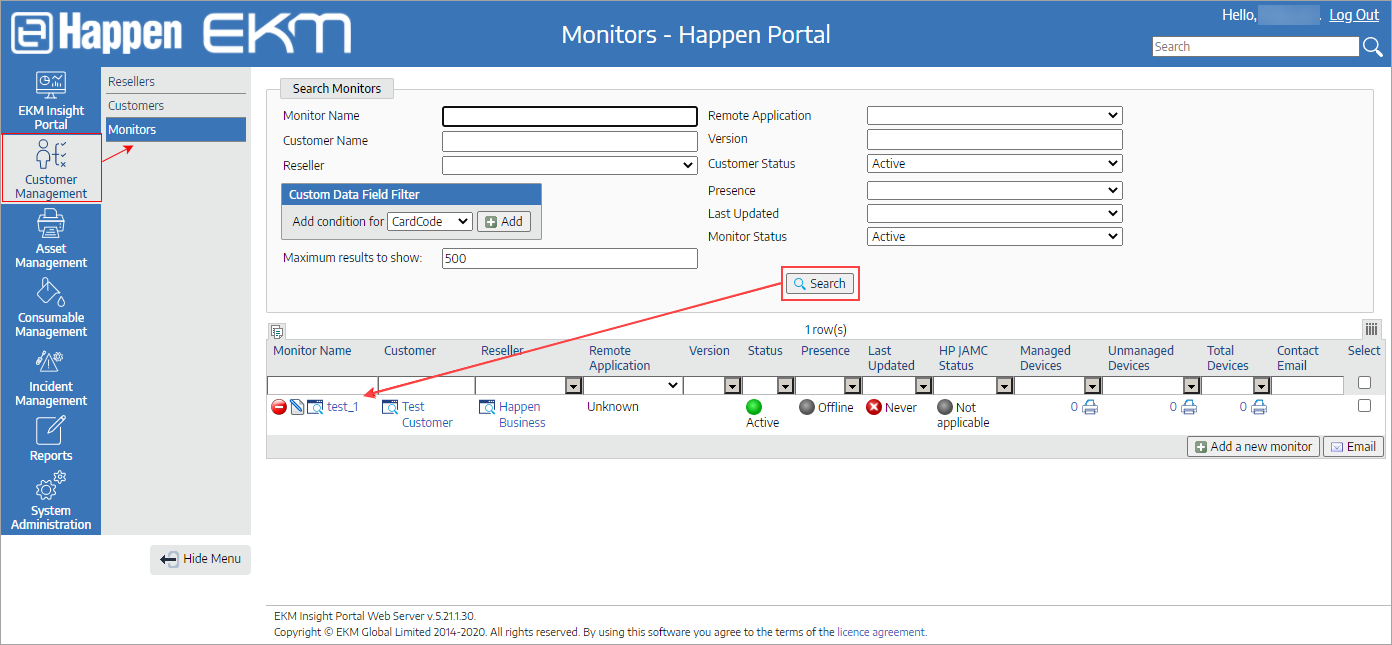Image resolution: width=1392 pixels, height=645 pixels.
Task: Click Add a new monitor button
Action: tap(1253, 447)
